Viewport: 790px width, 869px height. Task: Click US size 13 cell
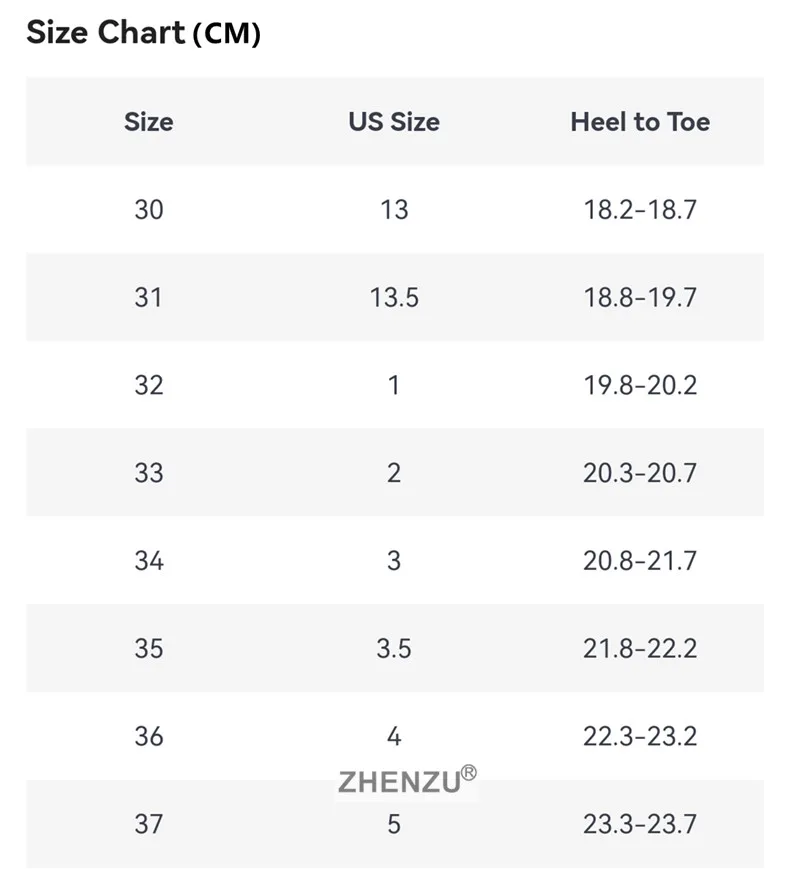pyautogui.click(x=394, y=209)
